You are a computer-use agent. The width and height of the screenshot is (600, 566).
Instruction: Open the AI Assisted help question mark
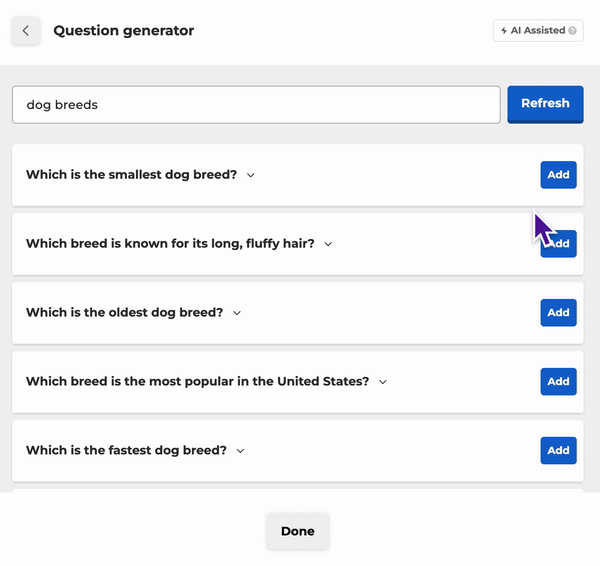(572, 31)
